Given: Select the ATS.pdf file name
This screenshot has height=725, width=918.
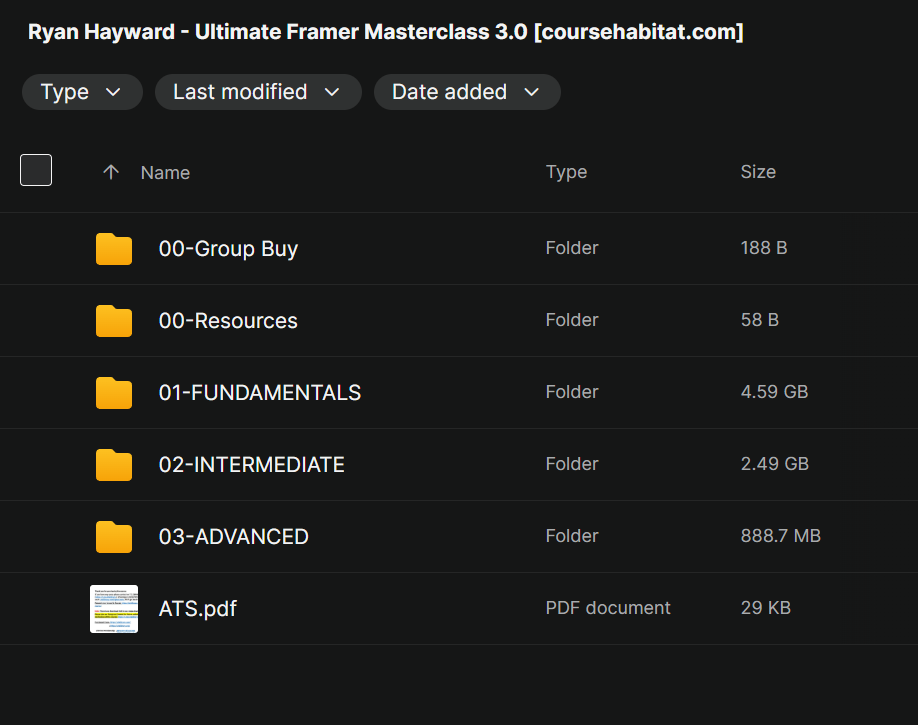Looking at the screenshot, I should 198,609.
